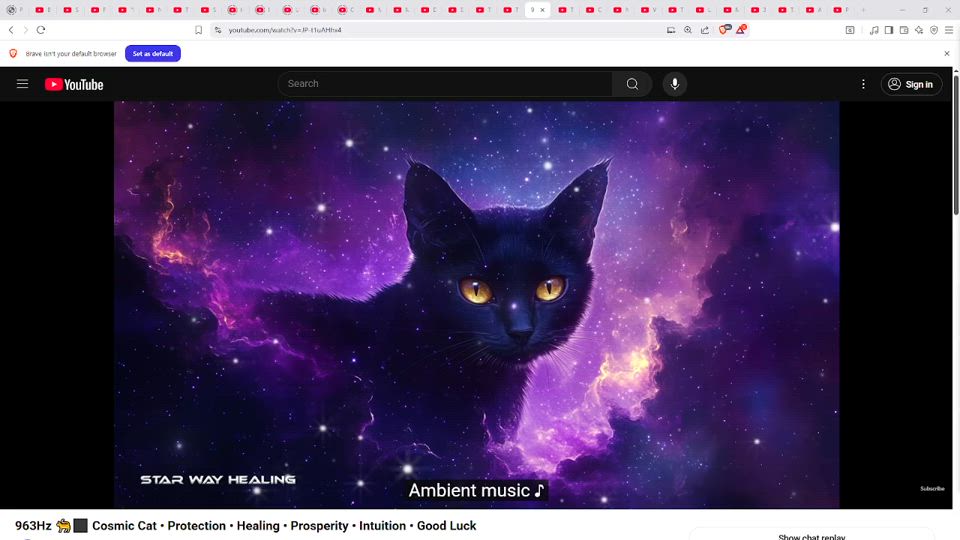Dismiss the default browser notification bar
Viewport: 960px width, 540px height.
(947, 53)
